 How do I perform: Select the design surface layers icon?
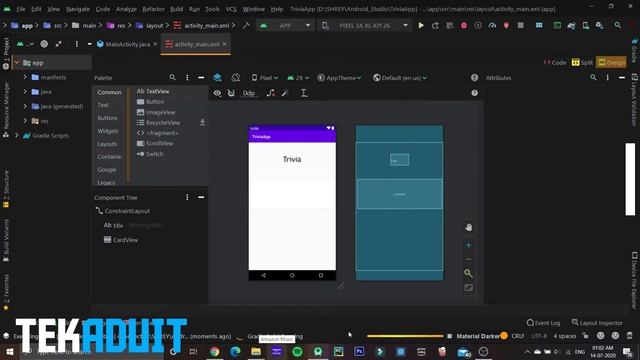pos(217,78)
